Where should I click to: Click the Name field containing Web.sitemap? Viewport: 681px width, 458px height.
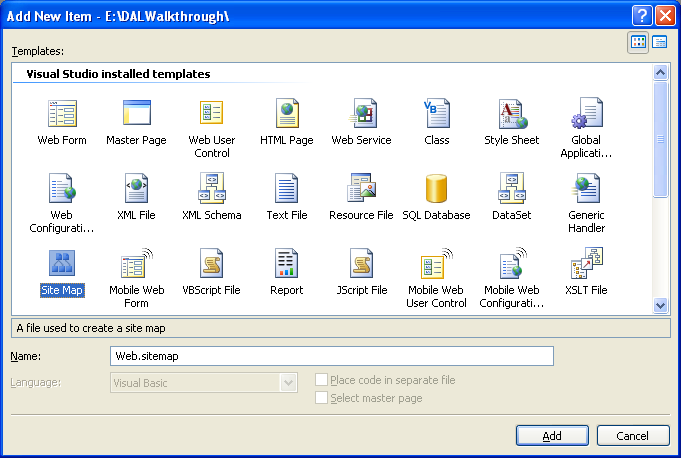(x=332, y=356)
